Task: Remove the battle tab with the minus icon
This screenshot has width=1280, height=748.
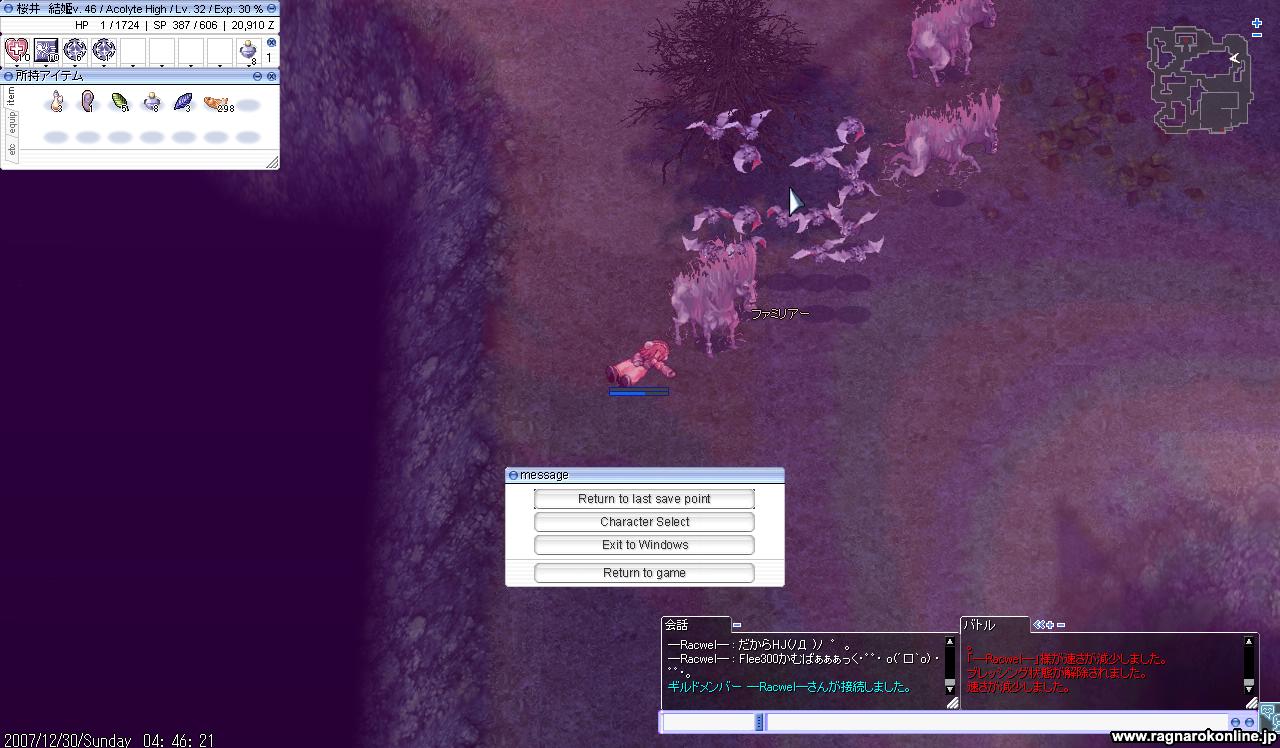Action: 1061,625
